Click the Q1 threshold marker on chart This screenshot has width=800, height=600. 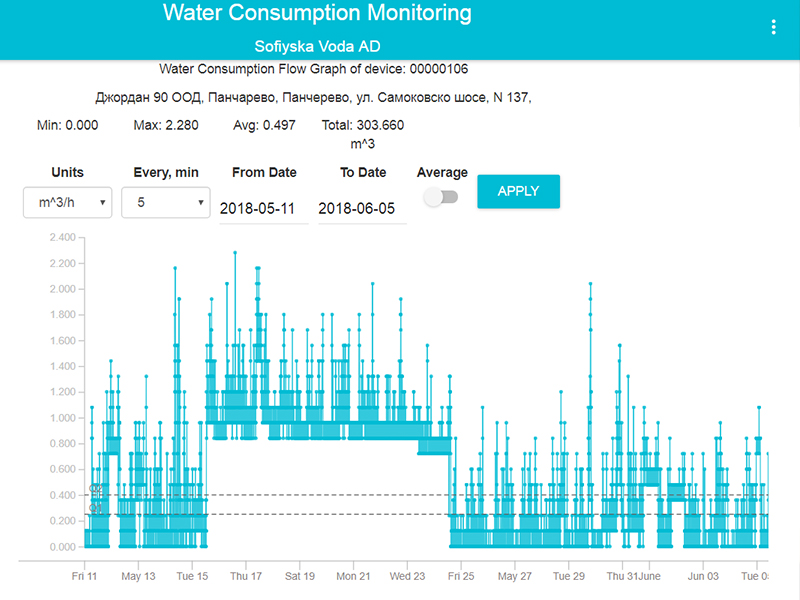click(x=95, y=507)
